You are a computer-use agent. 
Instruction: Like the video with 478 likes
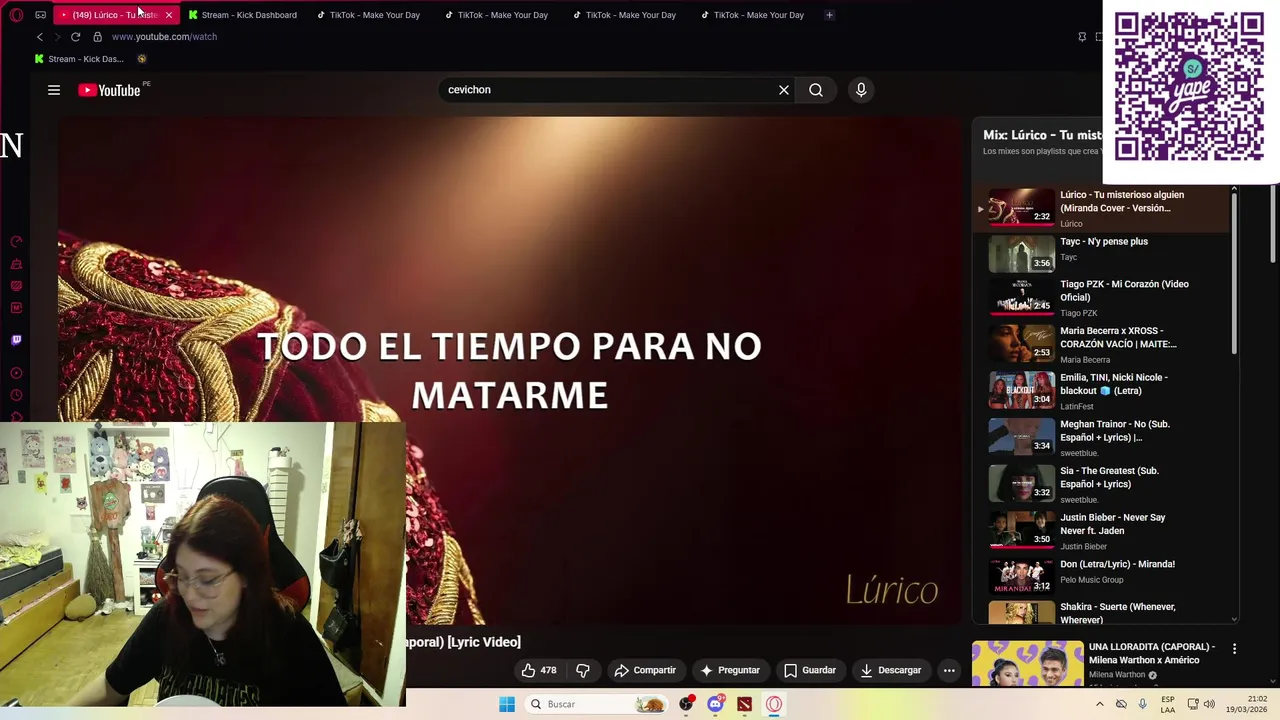click(x=539, y=670)
